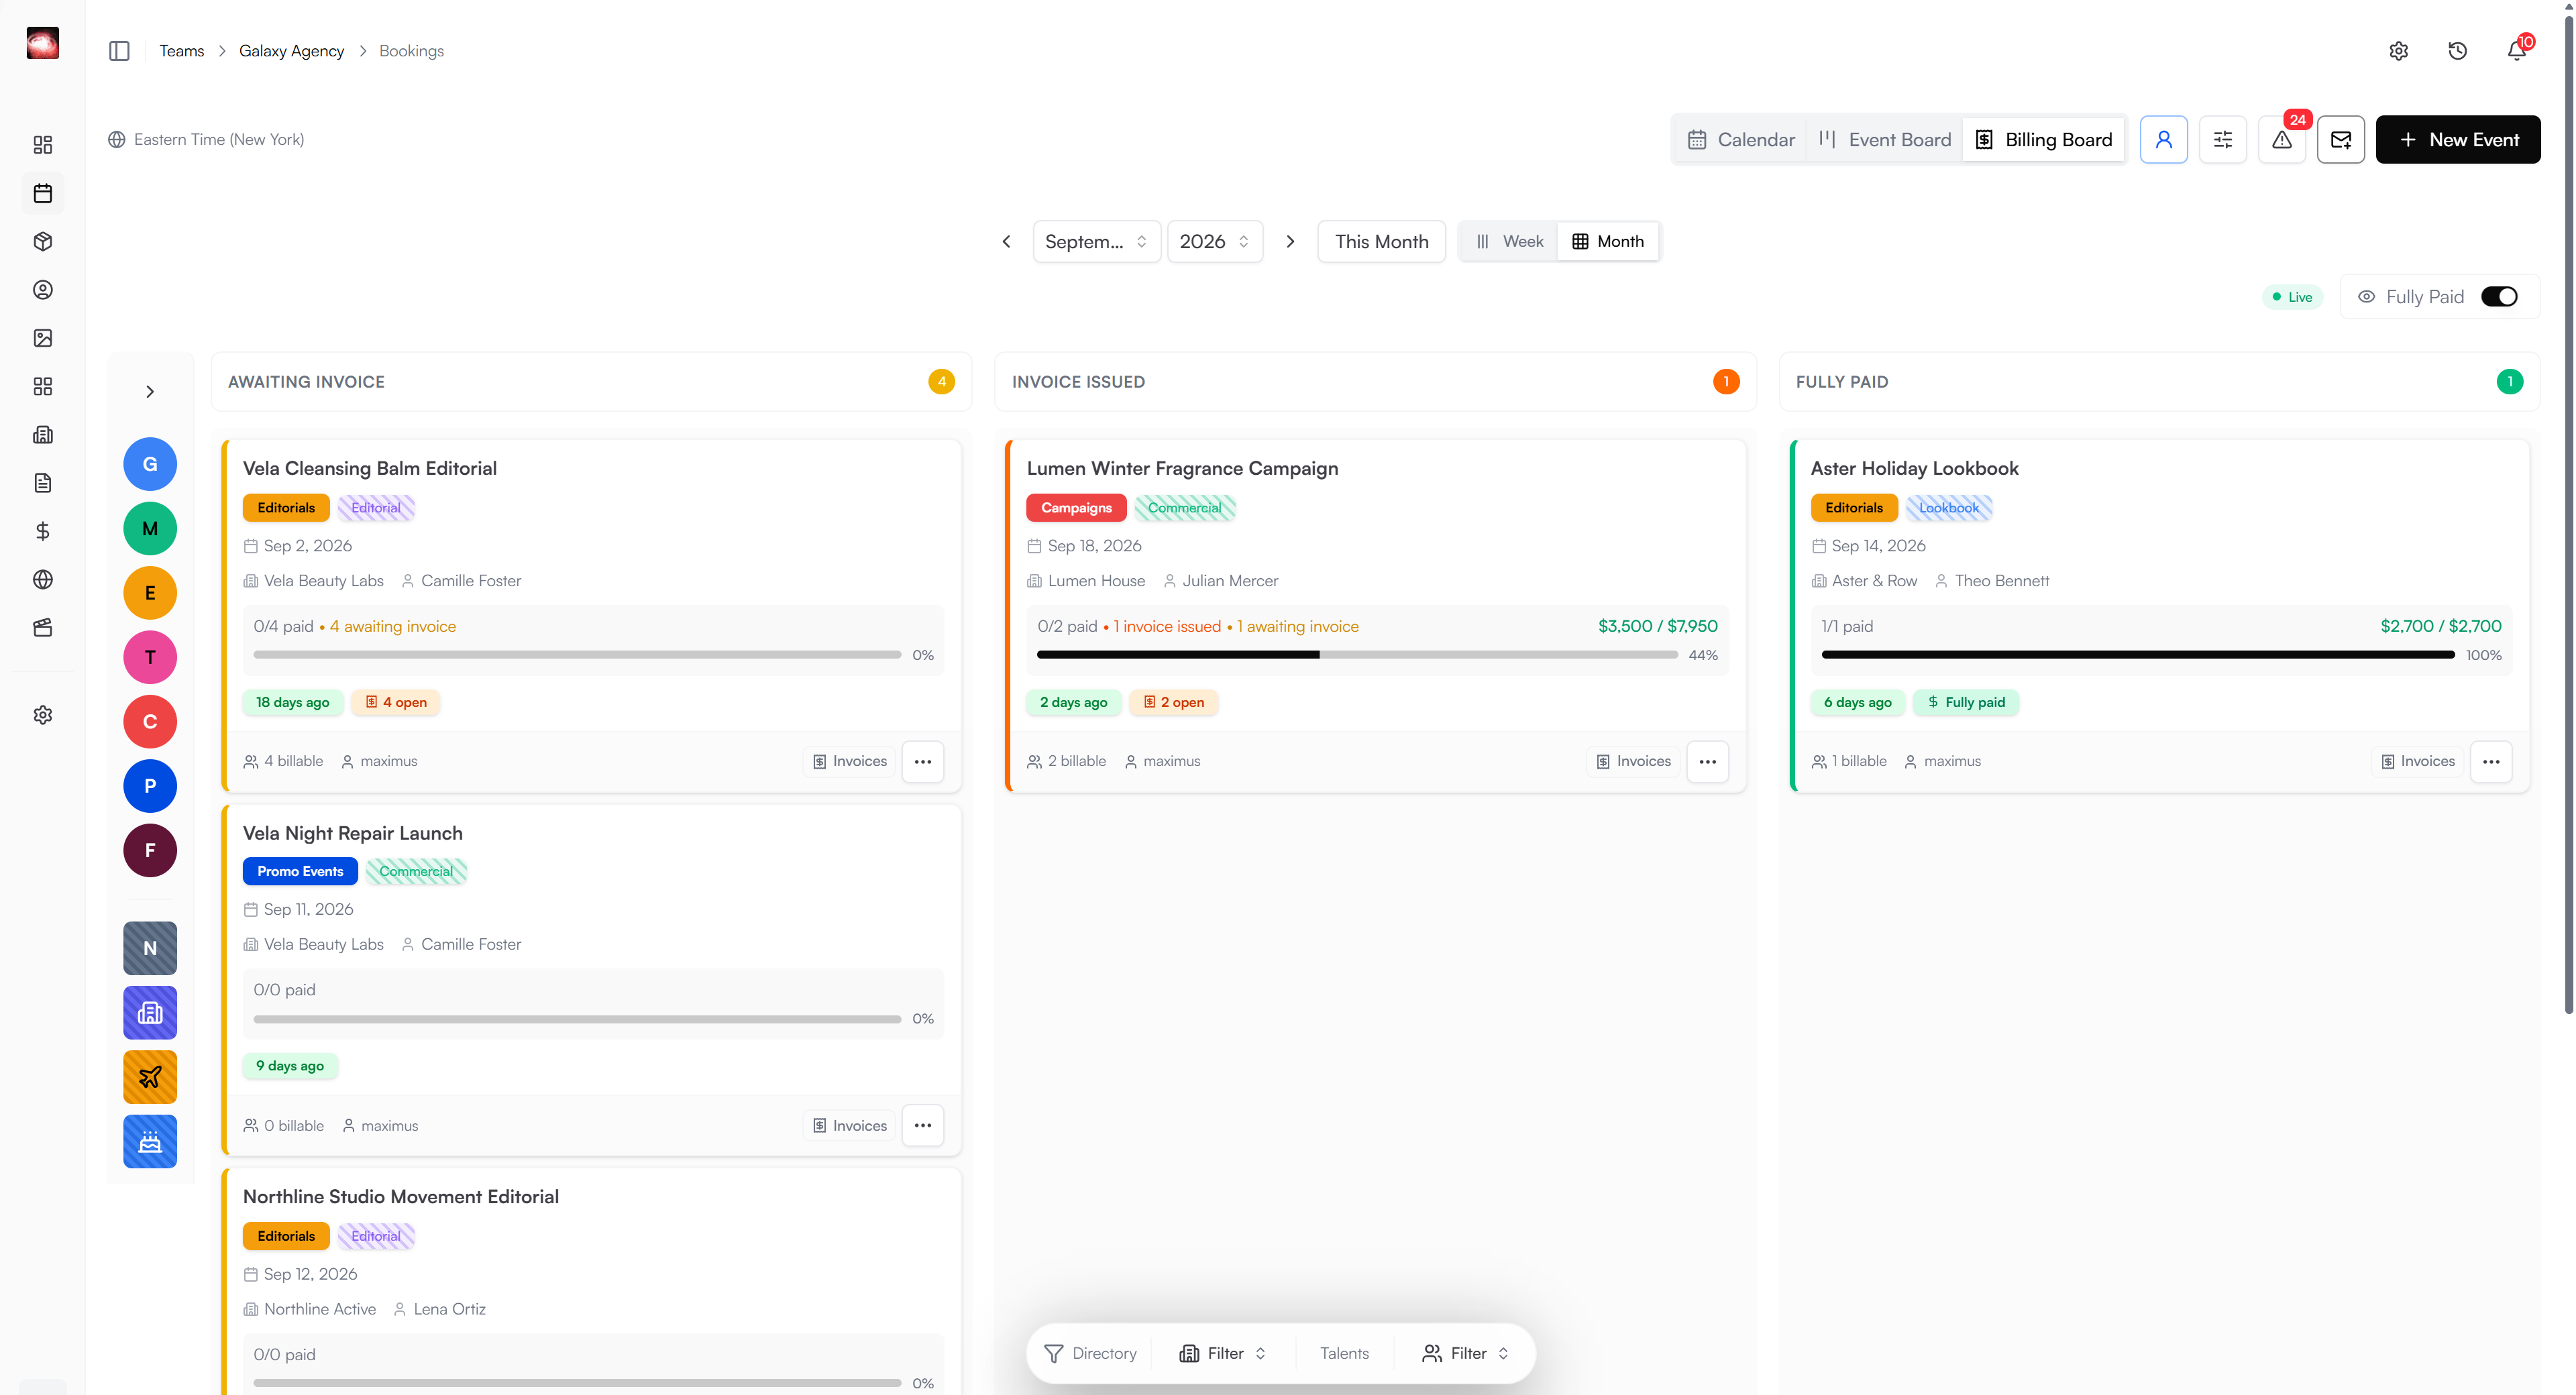Open Invoices on Aster Holiday Lookbook card
This screenshot has height=1395, width=2576.
pos(2418,761)
